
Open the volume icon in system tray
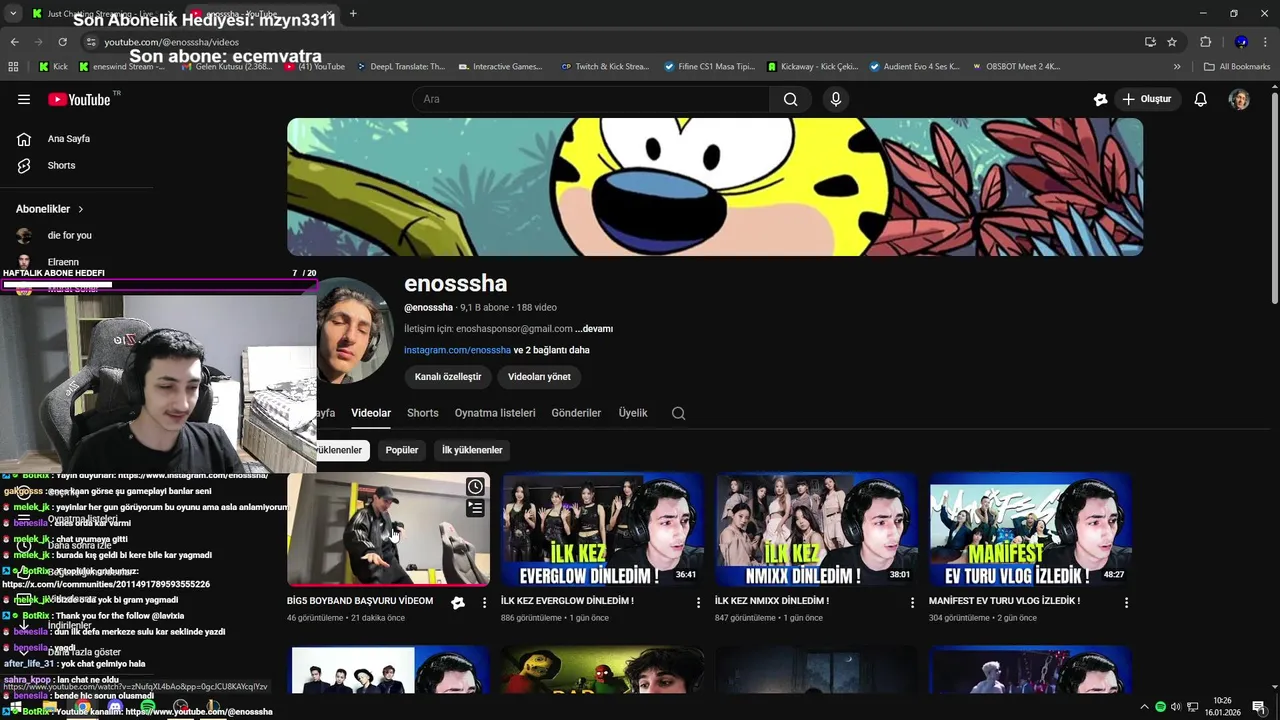1176,707
